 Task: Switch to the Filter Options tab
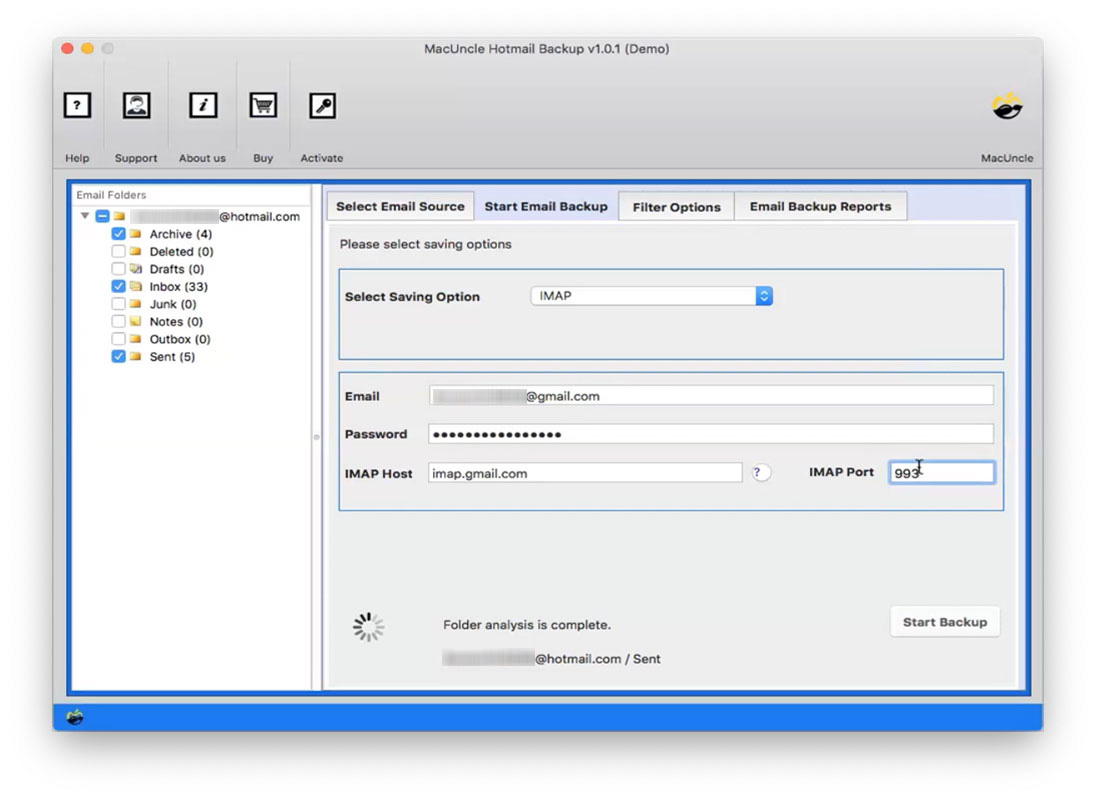[676, 206]
